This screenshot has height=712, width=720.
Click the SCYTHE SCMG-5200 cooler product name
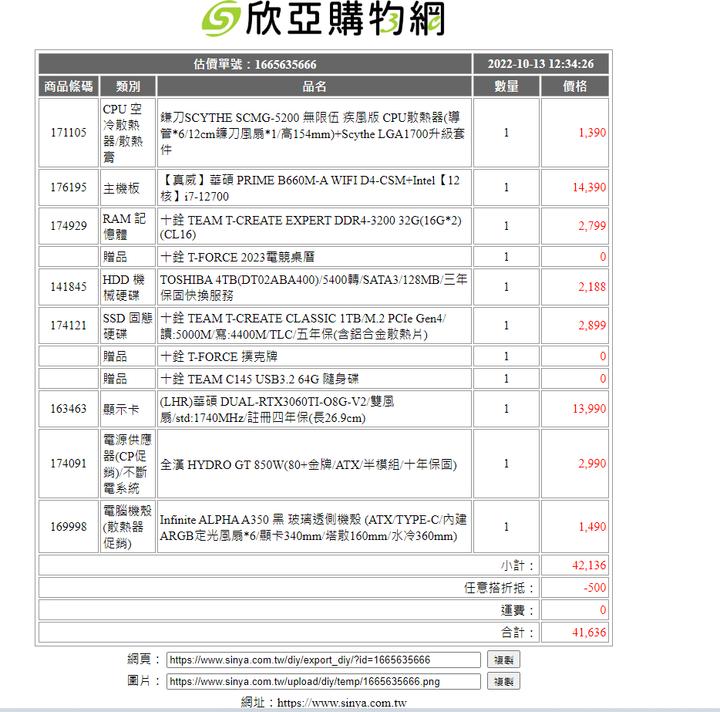tap(314, 133)
